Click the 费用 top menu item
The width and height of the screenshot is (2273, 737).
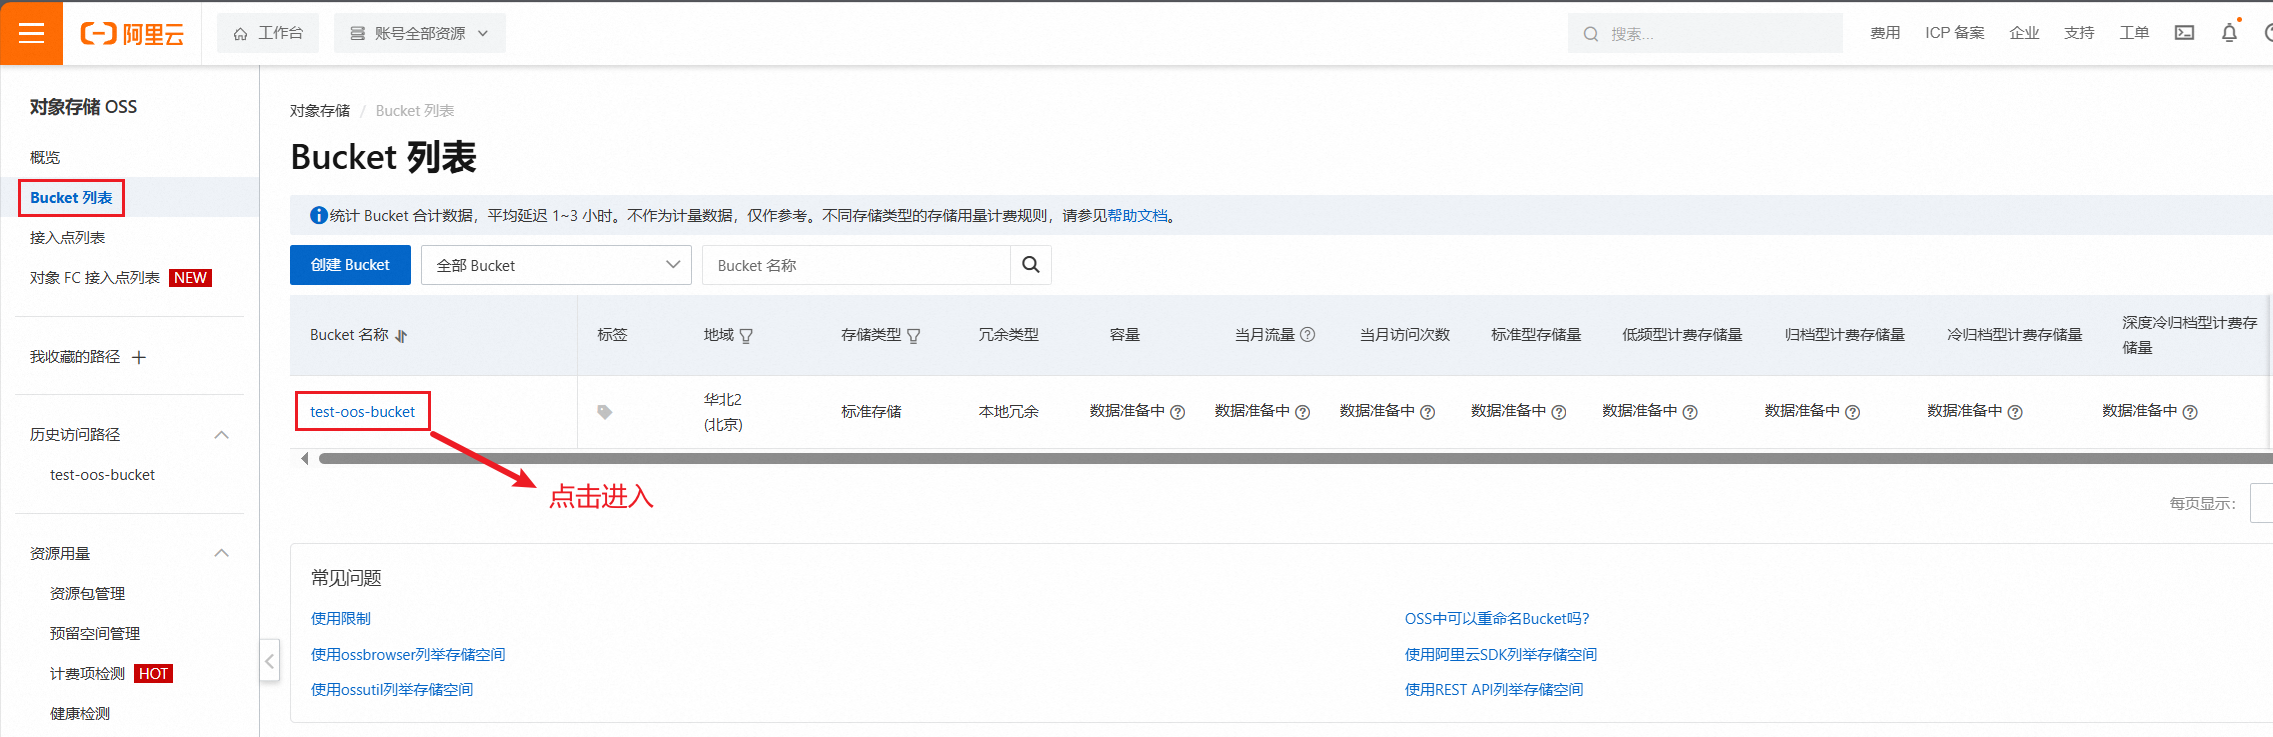point(1885,33)
